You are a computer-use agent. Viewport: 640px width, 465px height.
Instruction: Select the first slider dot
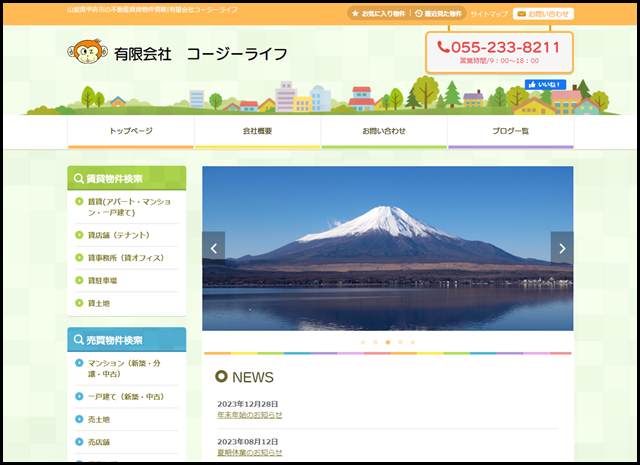point(363,343)
